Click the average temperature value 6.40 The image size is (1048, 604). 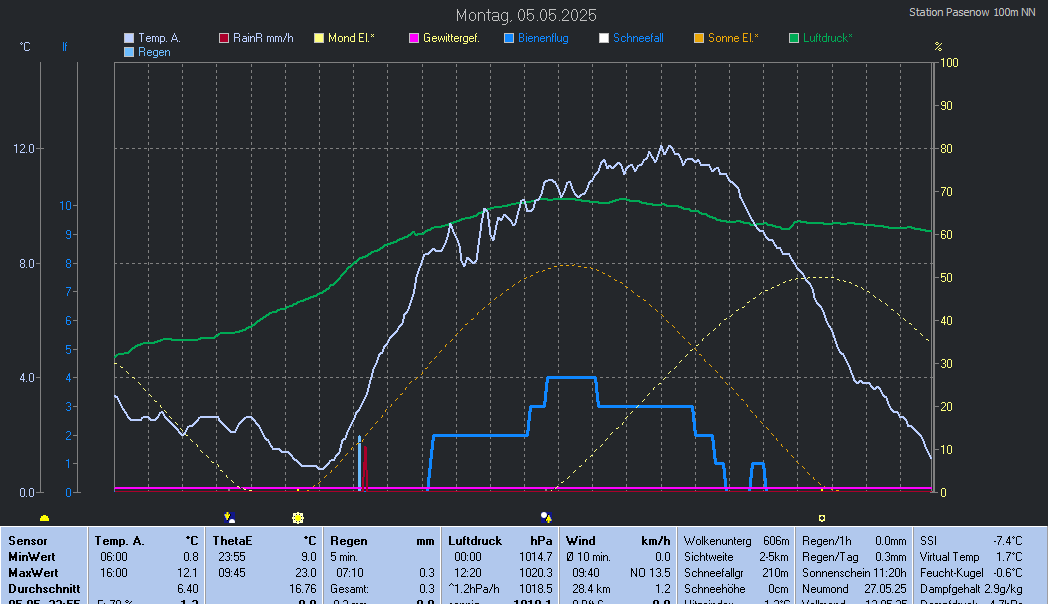(188, 589)
